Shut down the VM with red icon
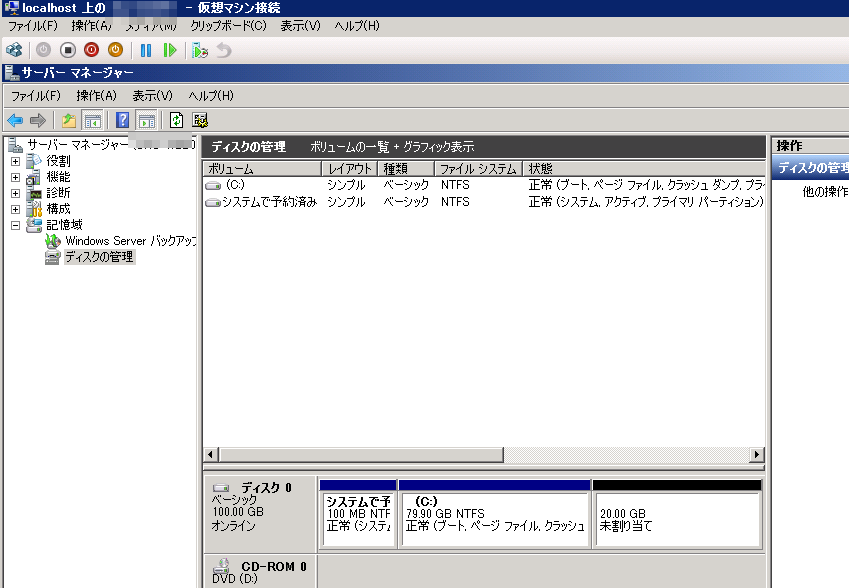Image resolution: width=849 pixels, height=588 pixels. [92, 50]
